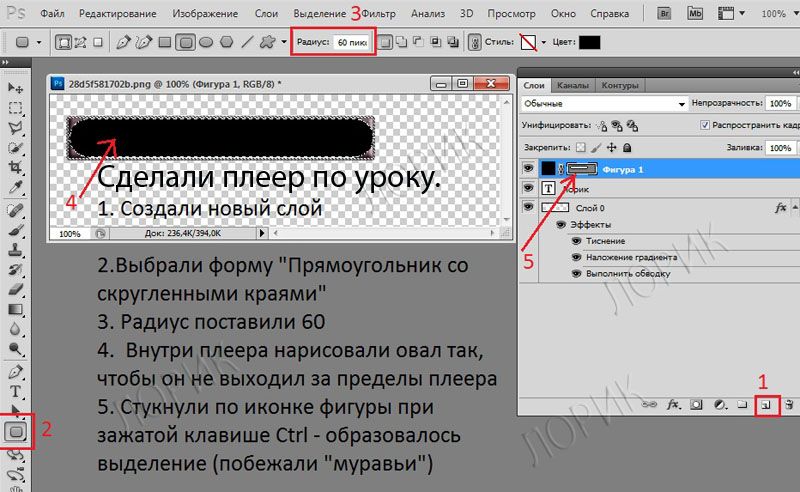Add a layer mask

(696, 406)
